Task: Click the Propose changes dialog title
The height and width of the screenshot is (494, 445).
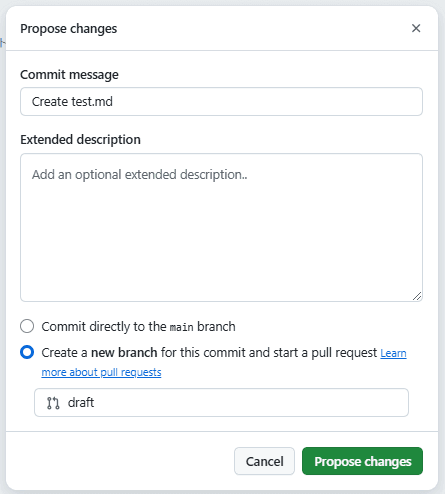Action: pos(69,29)
